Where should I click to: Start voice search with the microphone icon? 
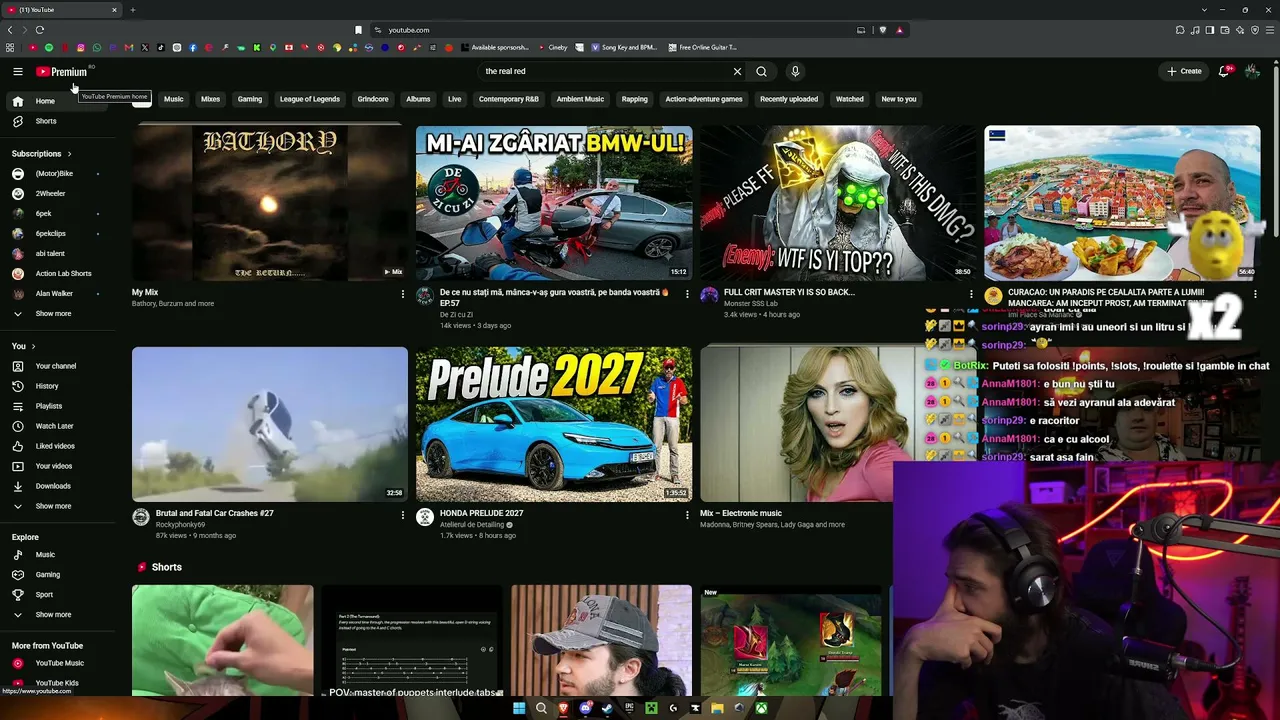(795, 71)
